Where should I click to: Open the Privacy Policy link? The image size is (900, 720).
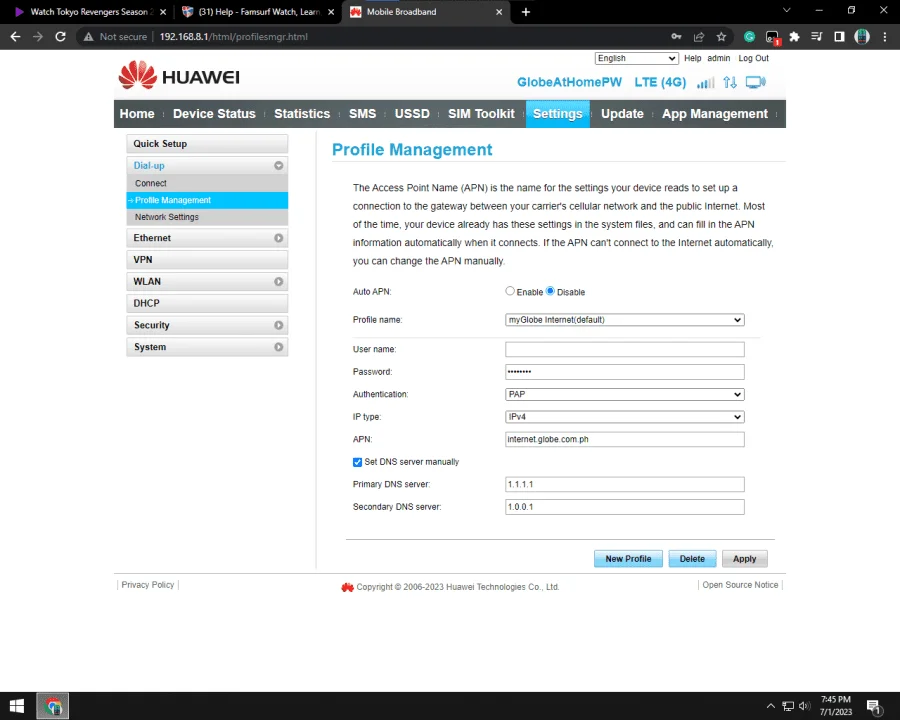(x=148, y=584)
